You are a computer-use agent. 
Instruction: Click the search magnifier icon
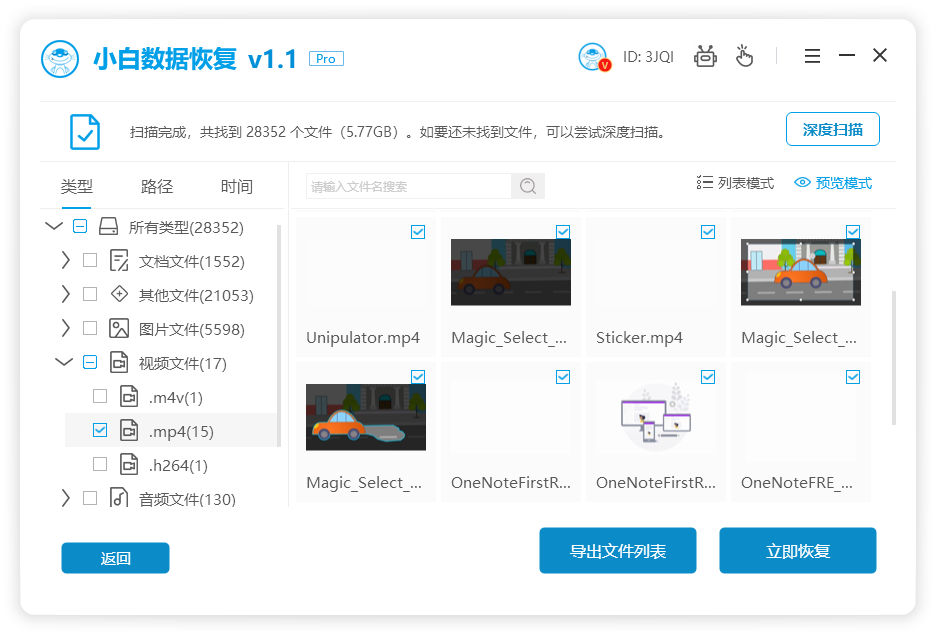528,186
